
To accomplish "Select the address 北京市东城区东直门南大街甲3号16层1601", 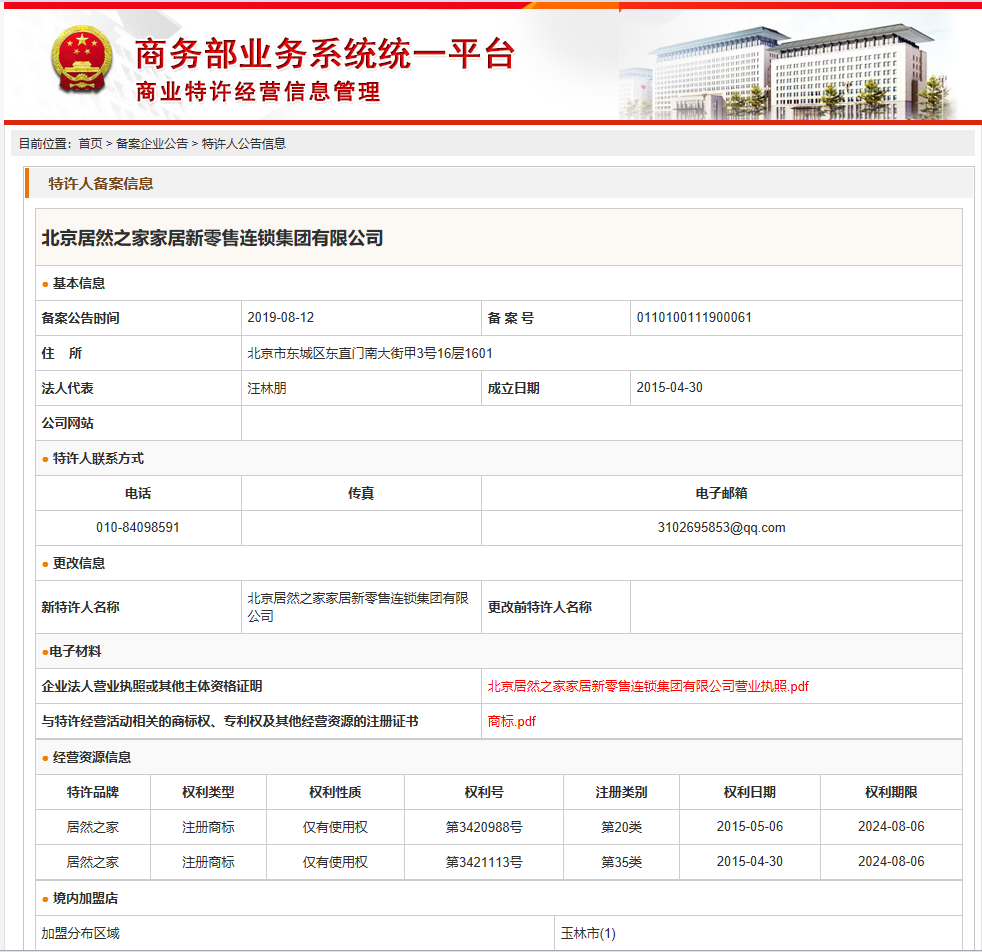I will 370,353.
